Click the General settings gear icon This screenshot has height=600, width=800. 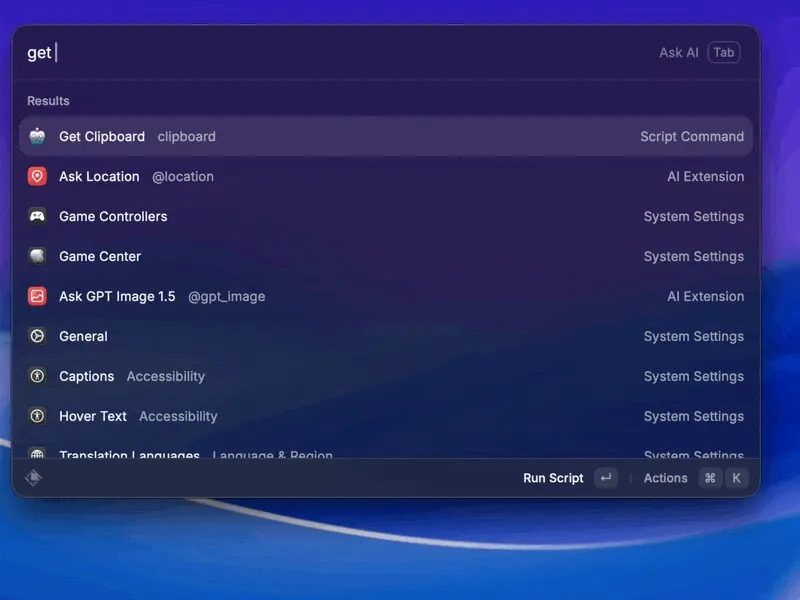point(37,336)
